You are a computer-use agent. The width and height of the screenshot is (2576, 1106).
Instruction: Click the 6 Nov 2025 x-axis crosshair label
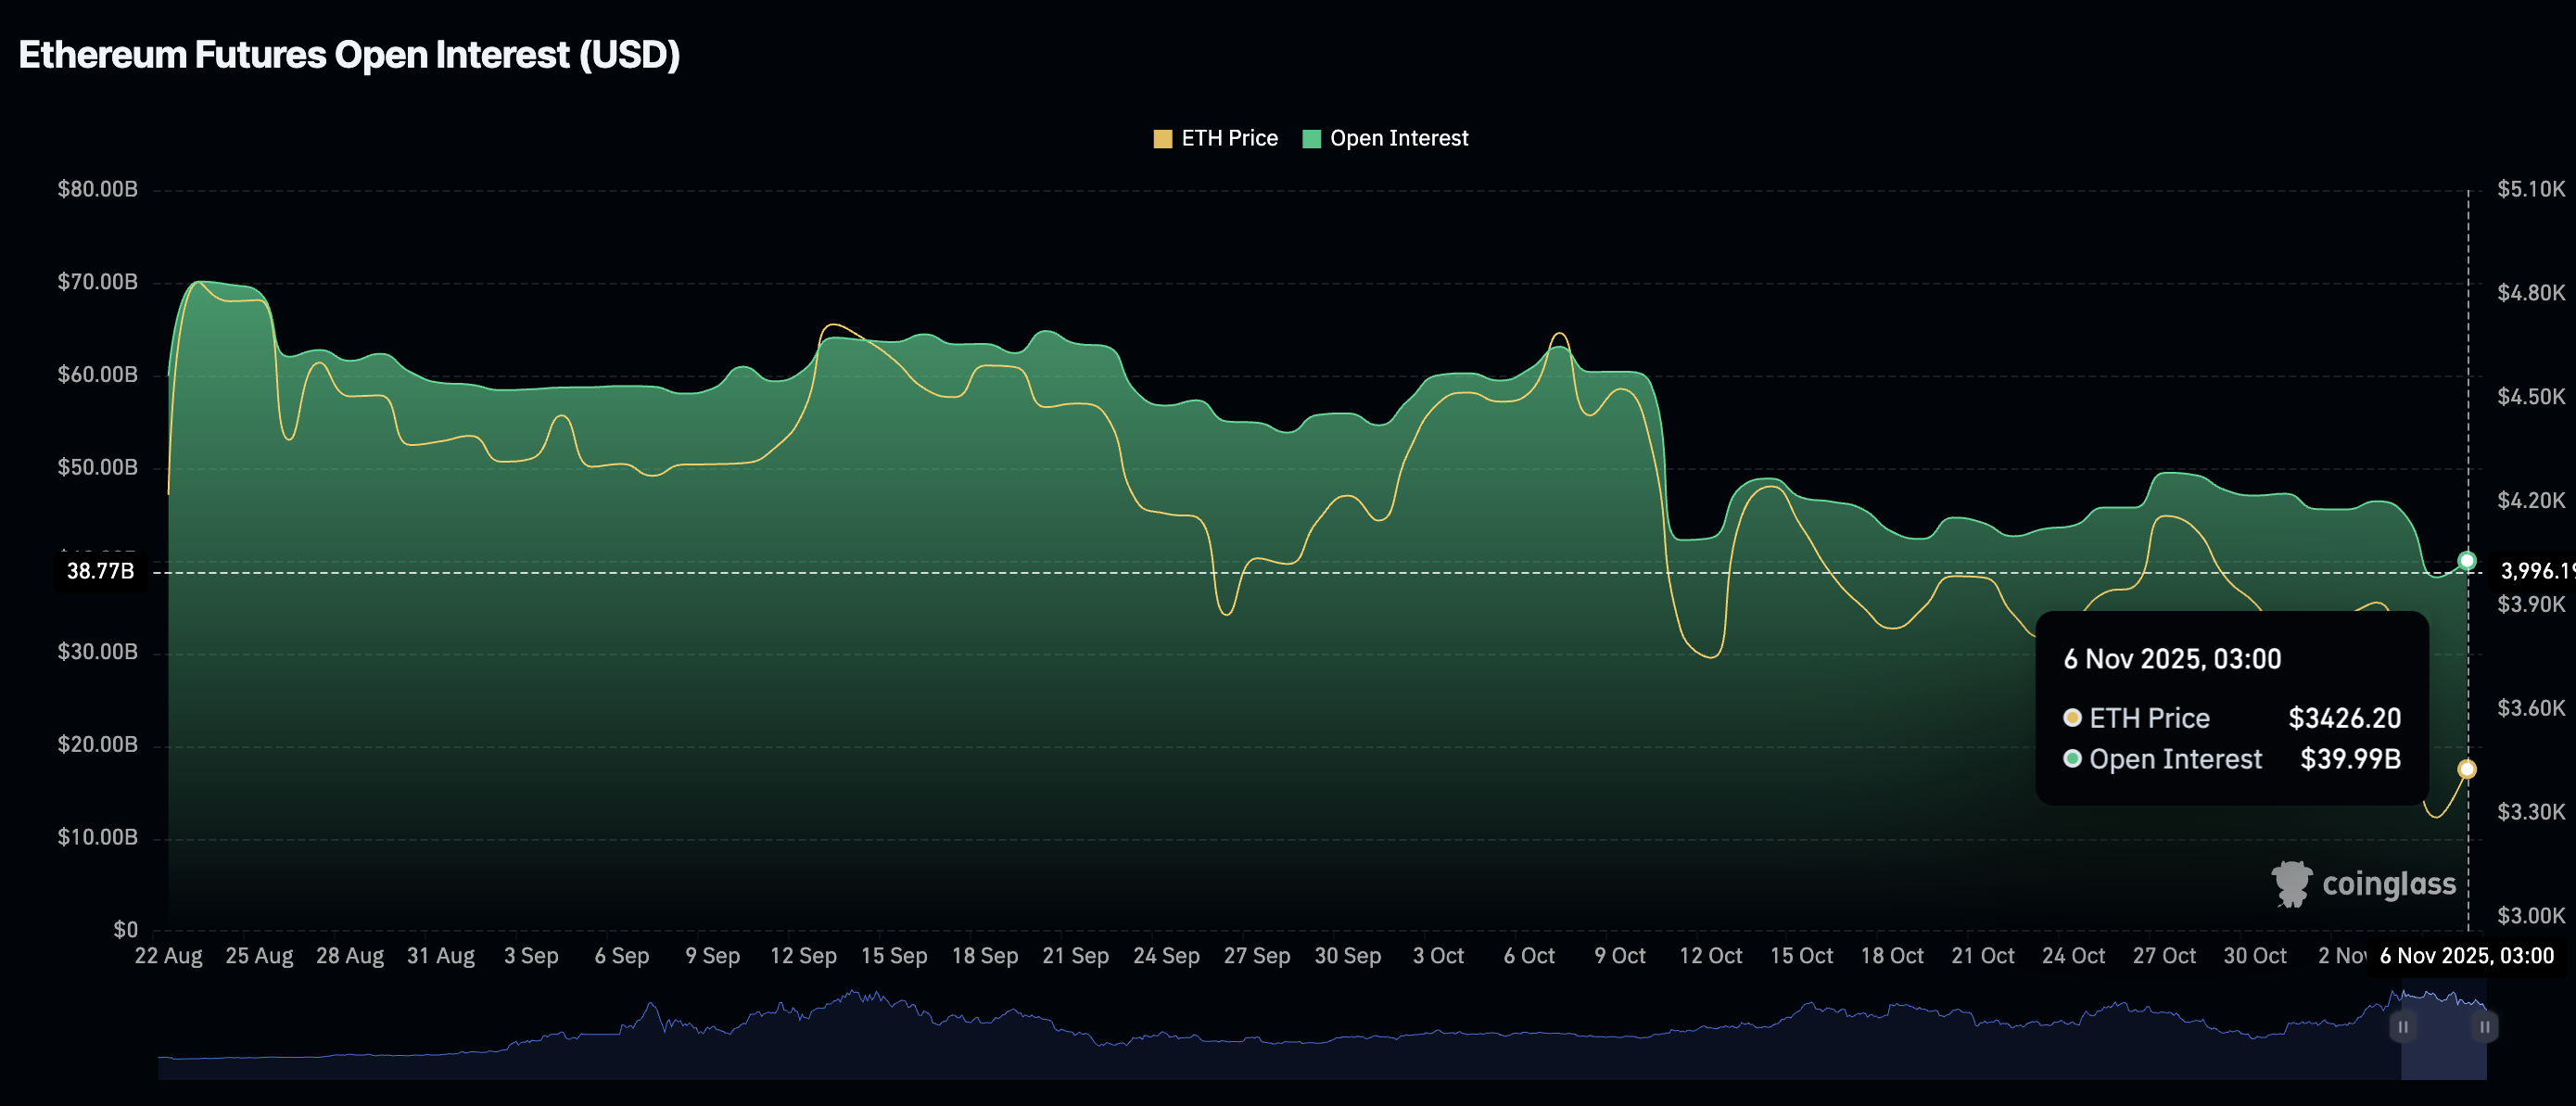[2466, 956]
